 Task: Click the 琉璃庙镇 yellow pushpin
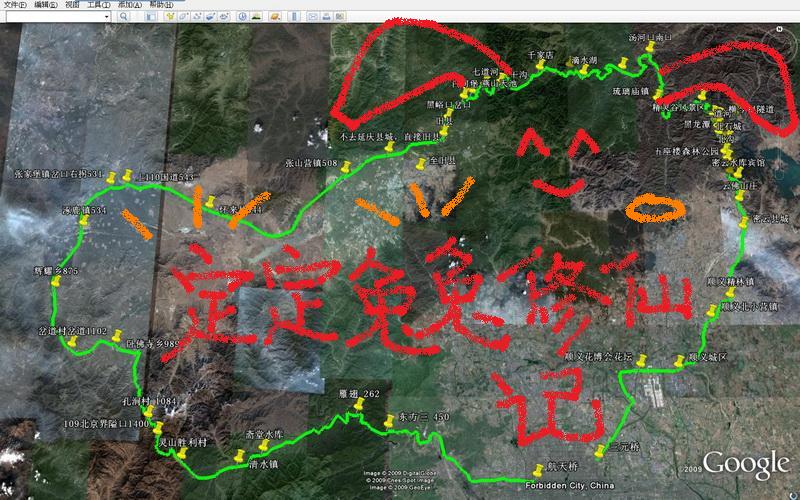(x=658, y=94)
